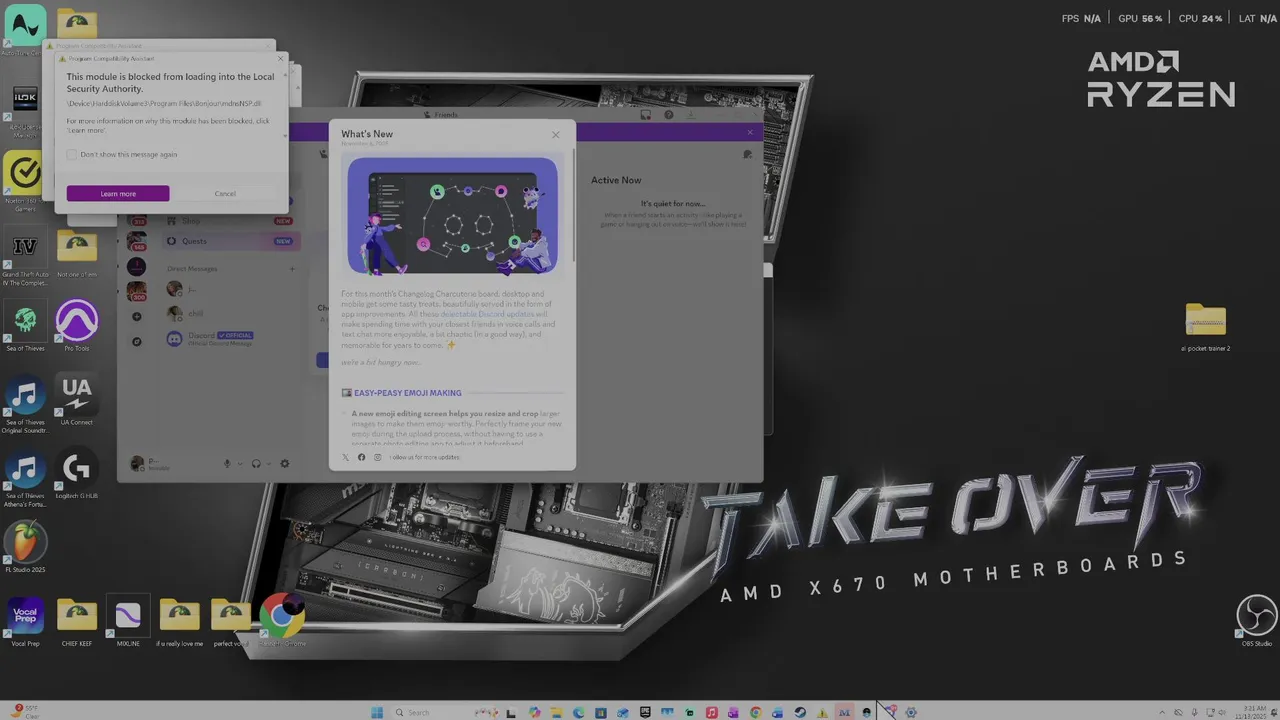The image size is (1280, 720).
Task: Open Logitech G HUB desktop shortcut
Action: [x=77, y=475]
